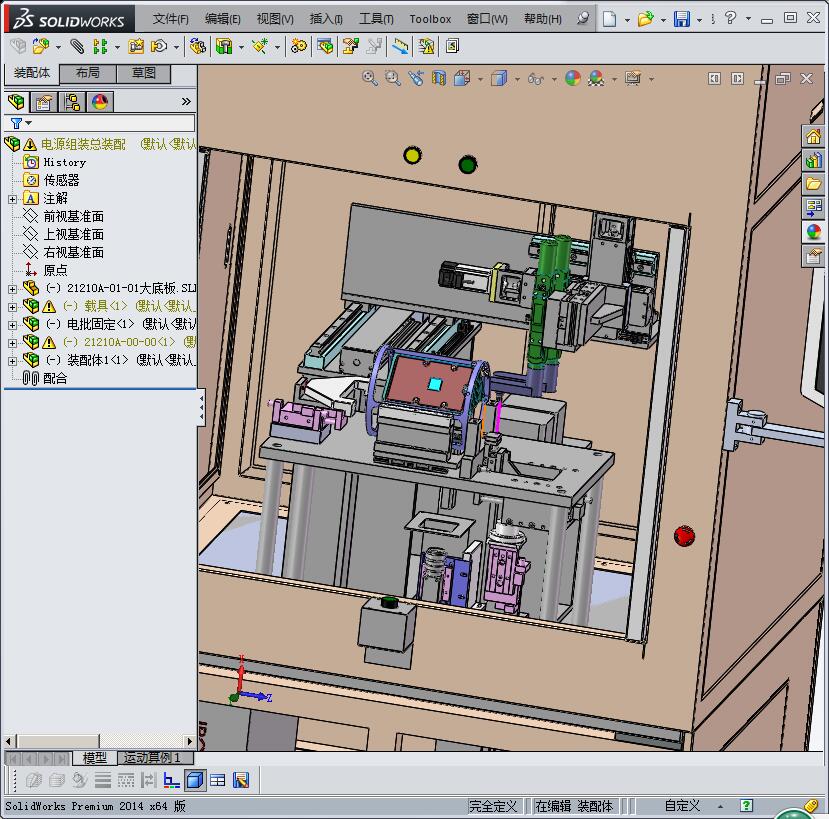Expand the 21210A-01-01大底板 component node
The height and width of the screenshot is (819, 829).
(x=12, y=289)
